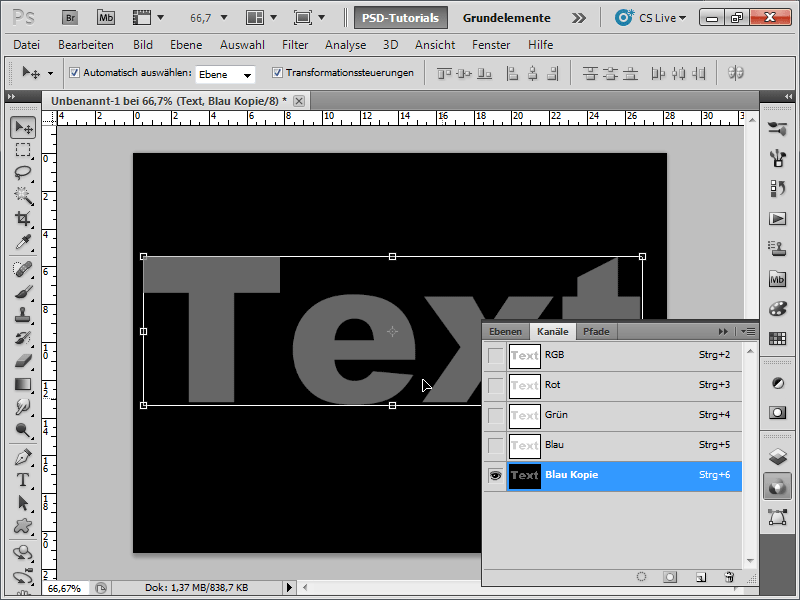
Task: Launch Adobe Bridge via Br icon
Action: (70, 18)
